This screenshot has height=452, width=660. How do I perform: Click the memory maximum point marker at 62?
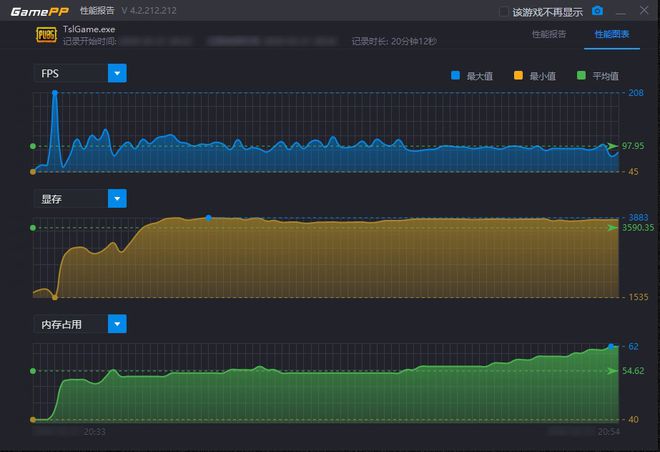coord(611,346)
